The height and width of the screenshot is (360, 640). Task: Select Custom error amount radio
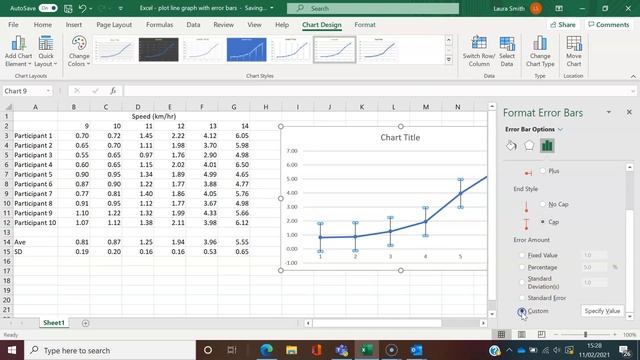click(x=522, y=311)
